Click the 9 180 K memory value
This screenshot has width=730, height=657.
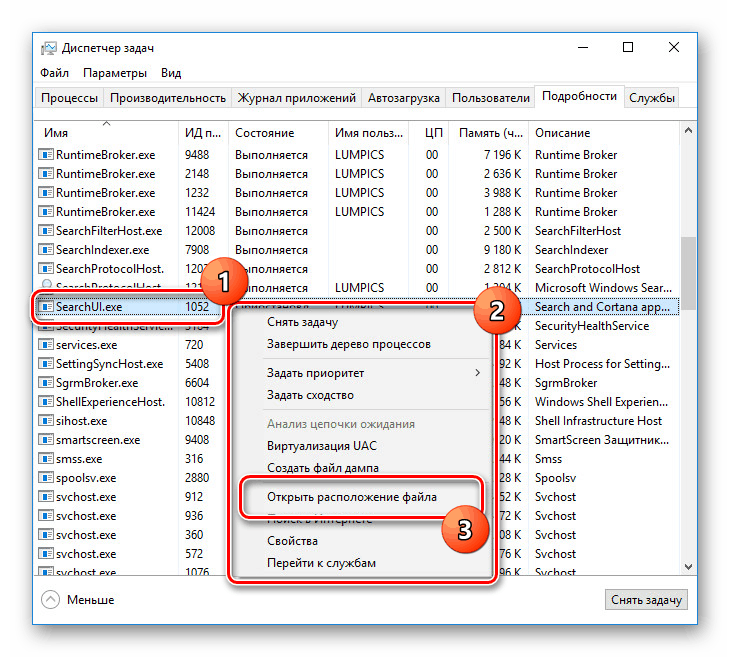pos(502,250)
